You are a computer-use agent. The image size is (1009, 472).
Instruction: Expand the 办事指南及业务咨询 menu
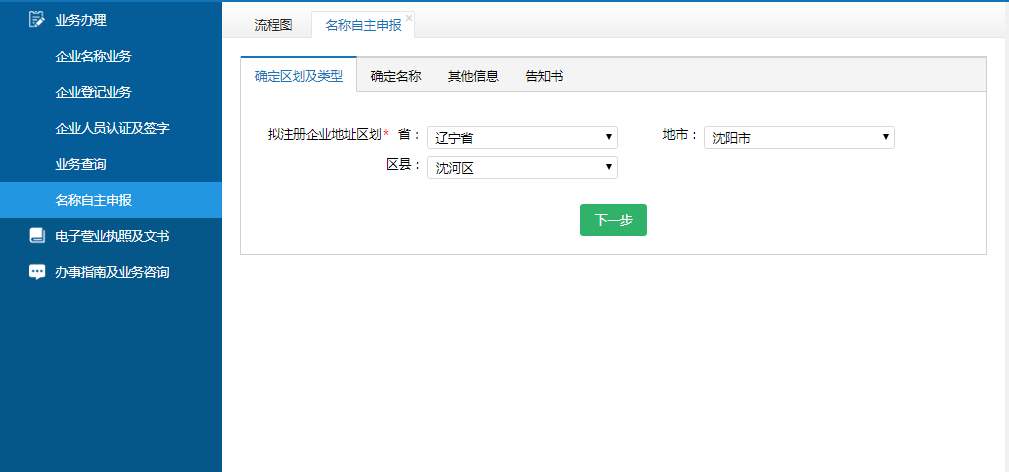pyautogui.click(x=112, y=272)
